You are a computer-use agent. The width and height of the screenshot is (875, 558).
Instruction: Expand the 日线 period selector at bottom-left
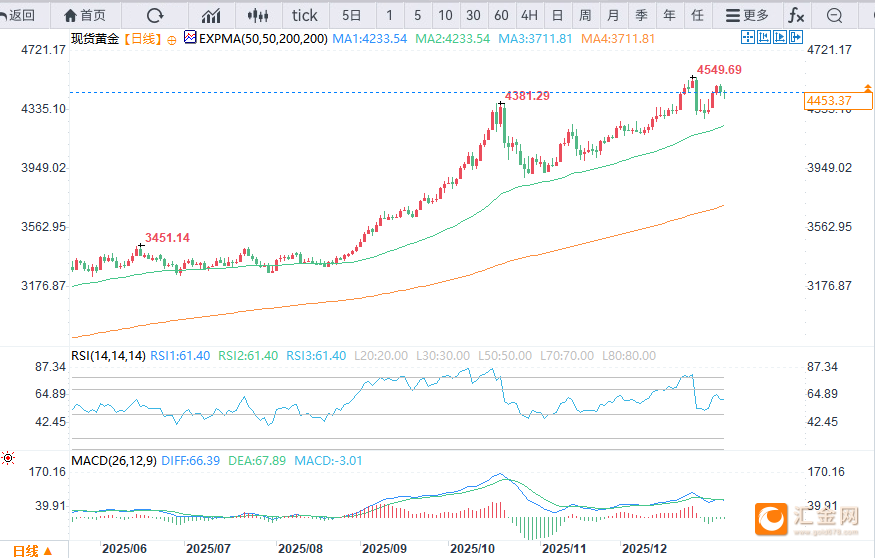coord(32,550)
